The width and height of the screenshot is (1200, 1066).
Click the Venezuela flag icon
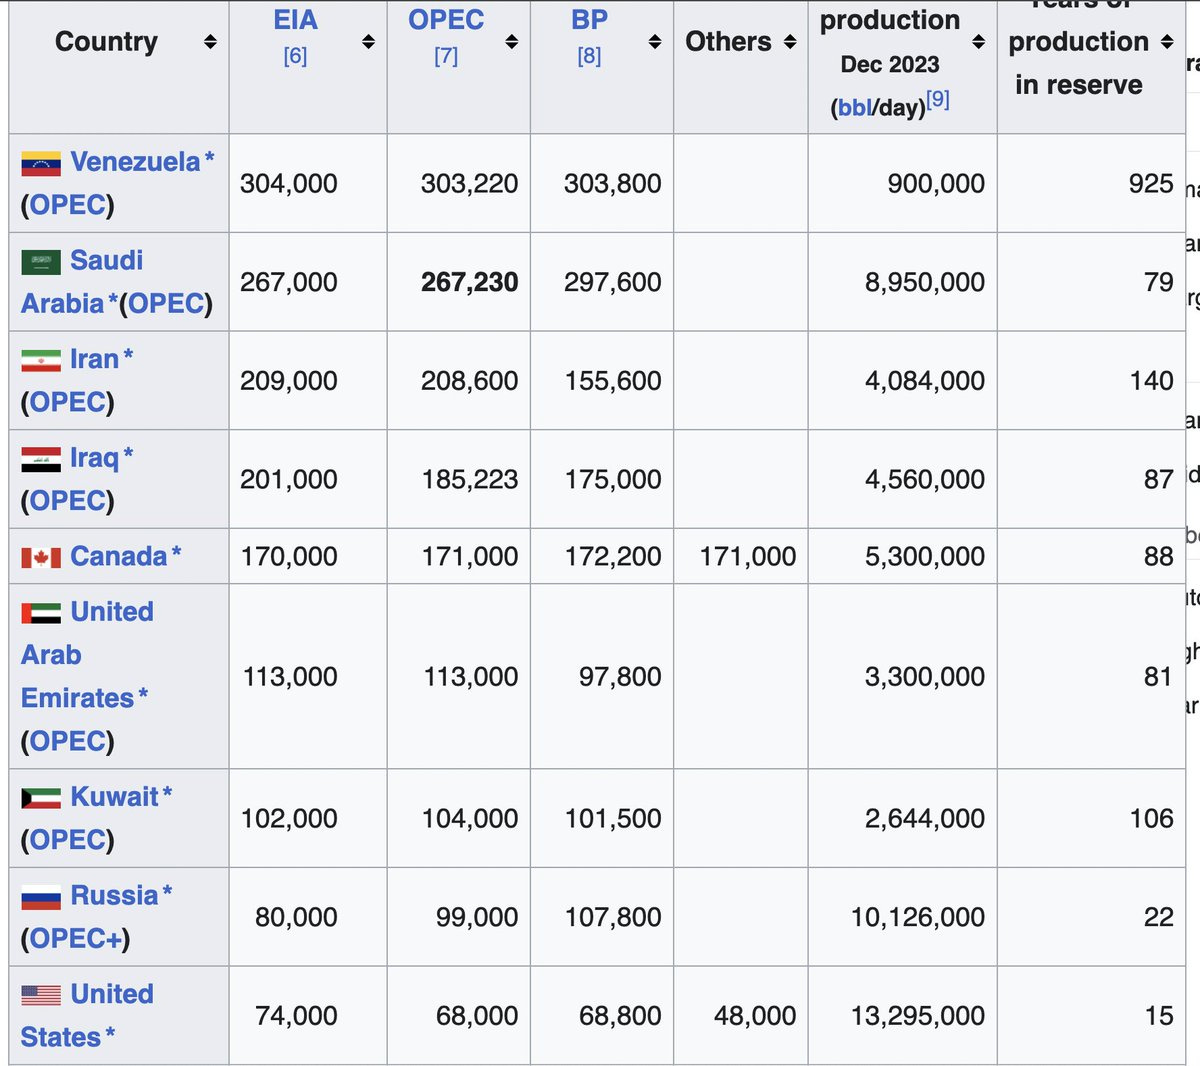[41, 164]
